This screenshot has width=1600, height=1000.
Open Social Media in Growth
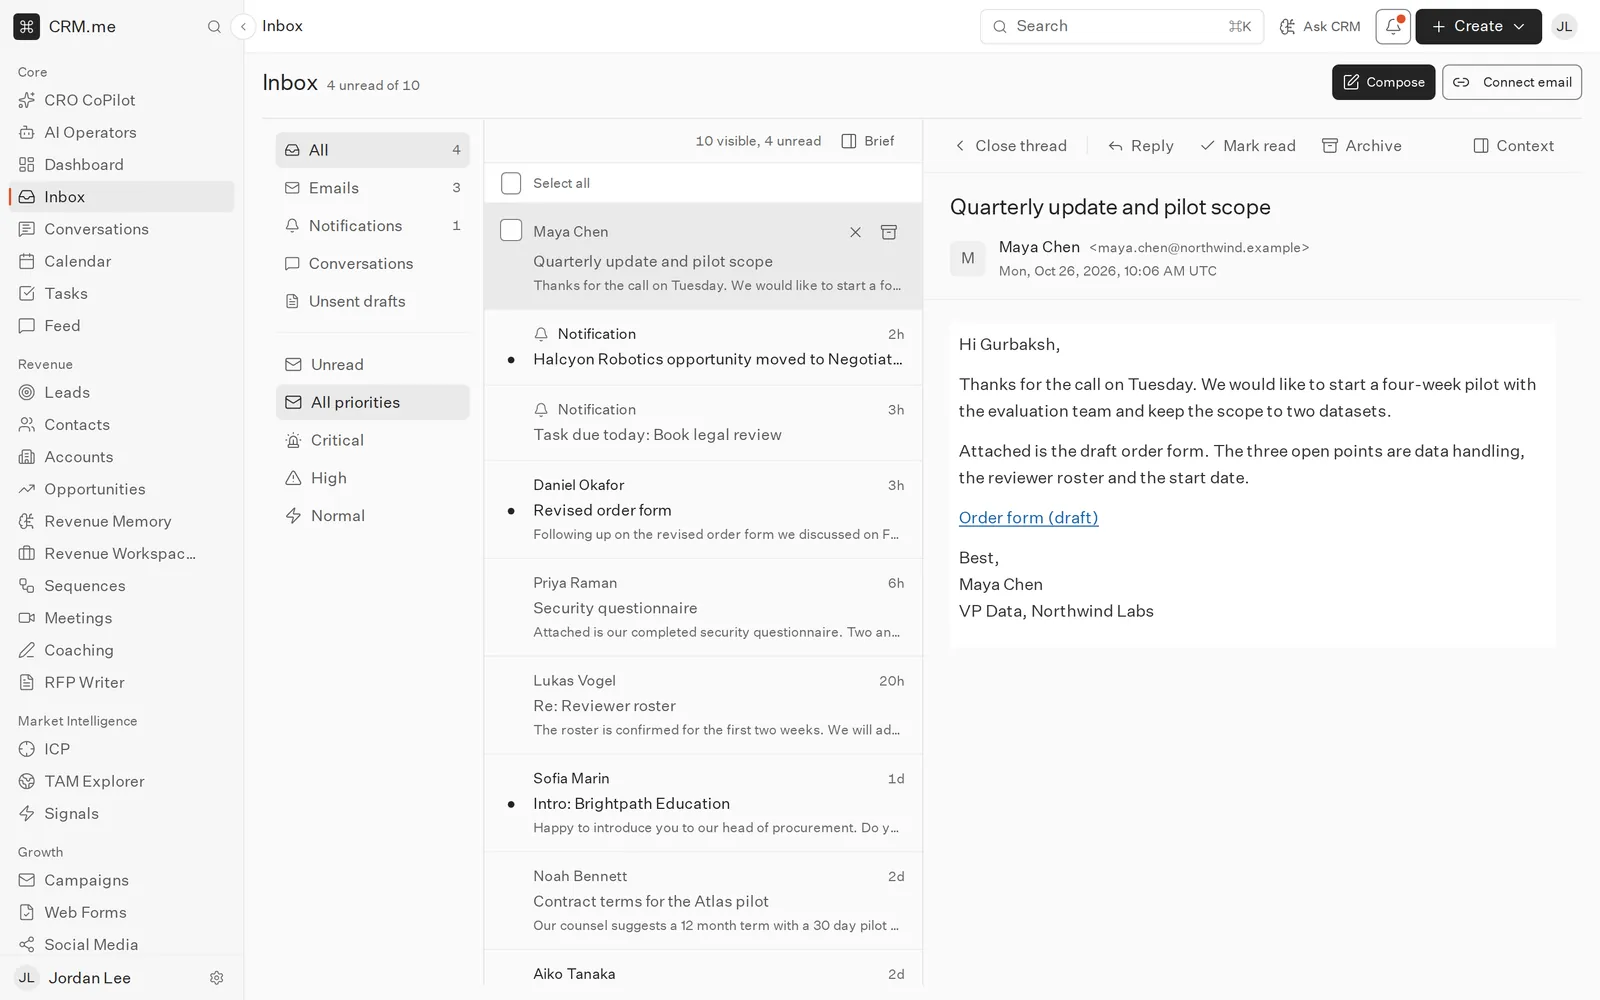tap(122, 944)
